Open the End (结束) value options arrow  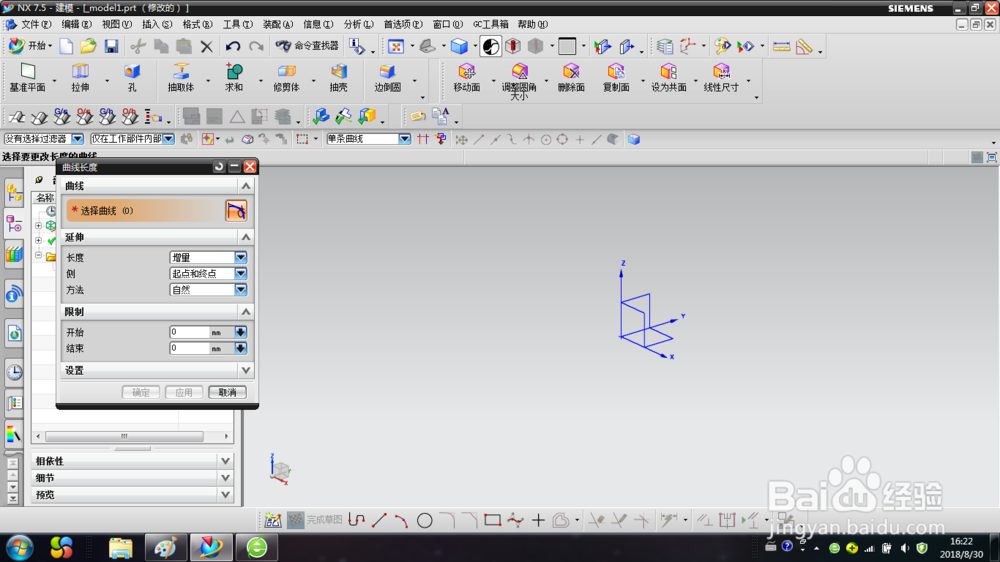pos(240,348)
